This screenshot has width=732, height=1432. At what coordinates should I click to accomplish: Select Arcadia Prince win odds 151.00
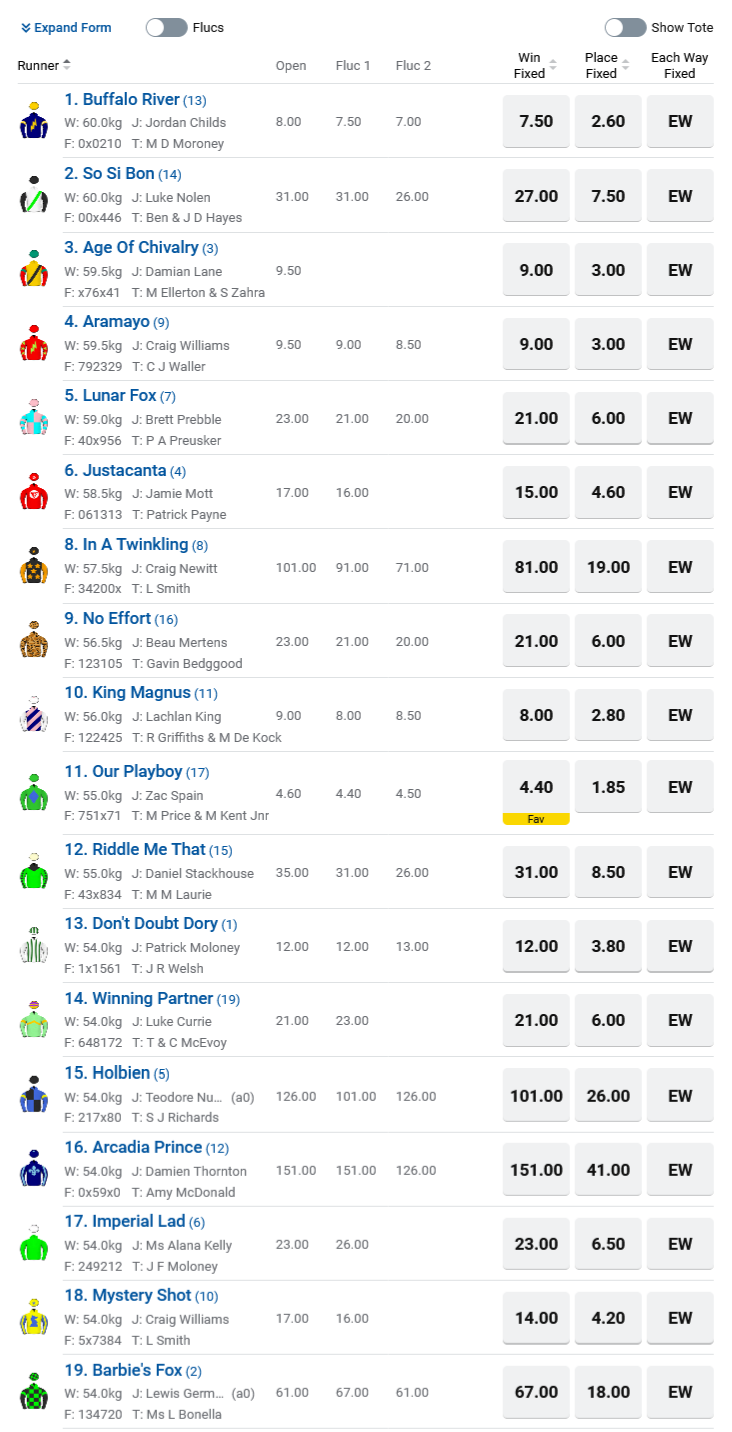pyautogui.click(x=536, y=1170)
